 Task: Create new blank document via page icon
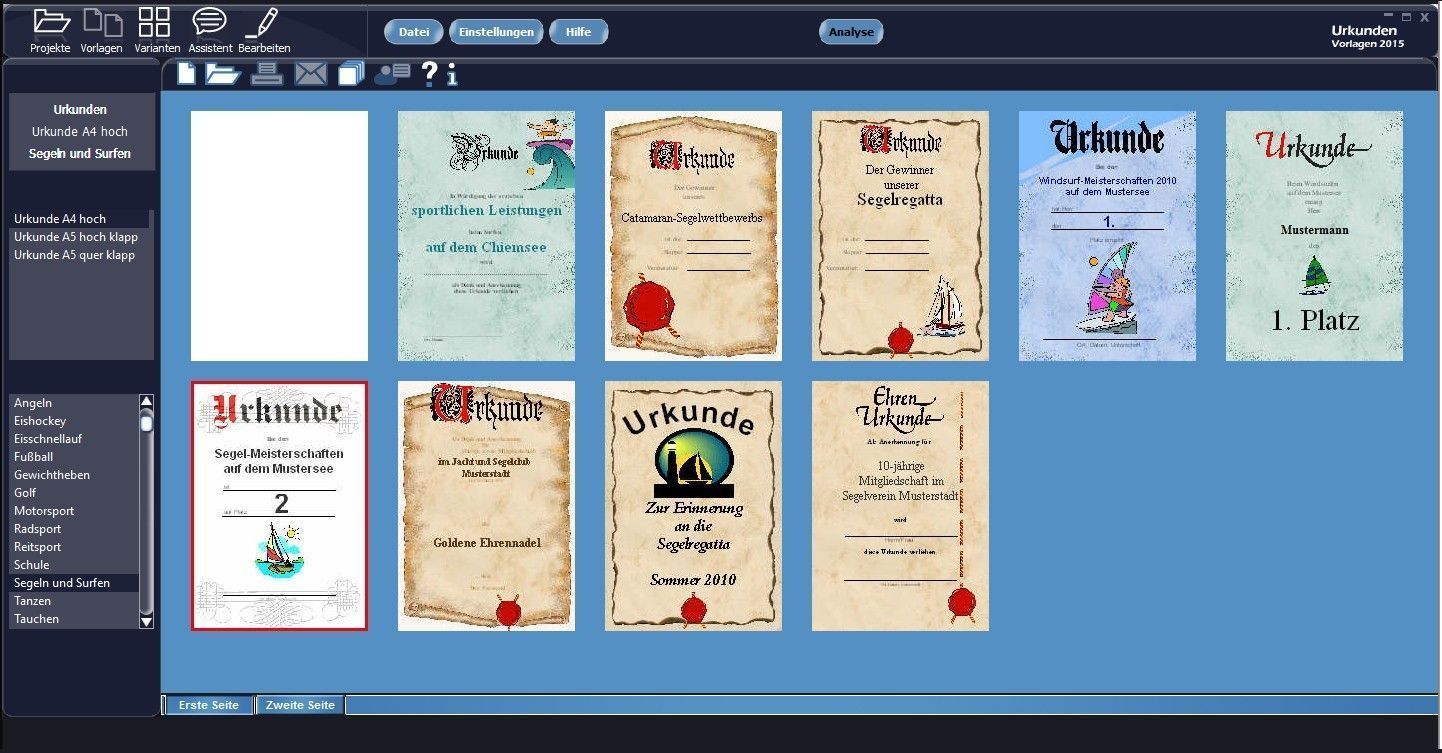pos(186,73)
